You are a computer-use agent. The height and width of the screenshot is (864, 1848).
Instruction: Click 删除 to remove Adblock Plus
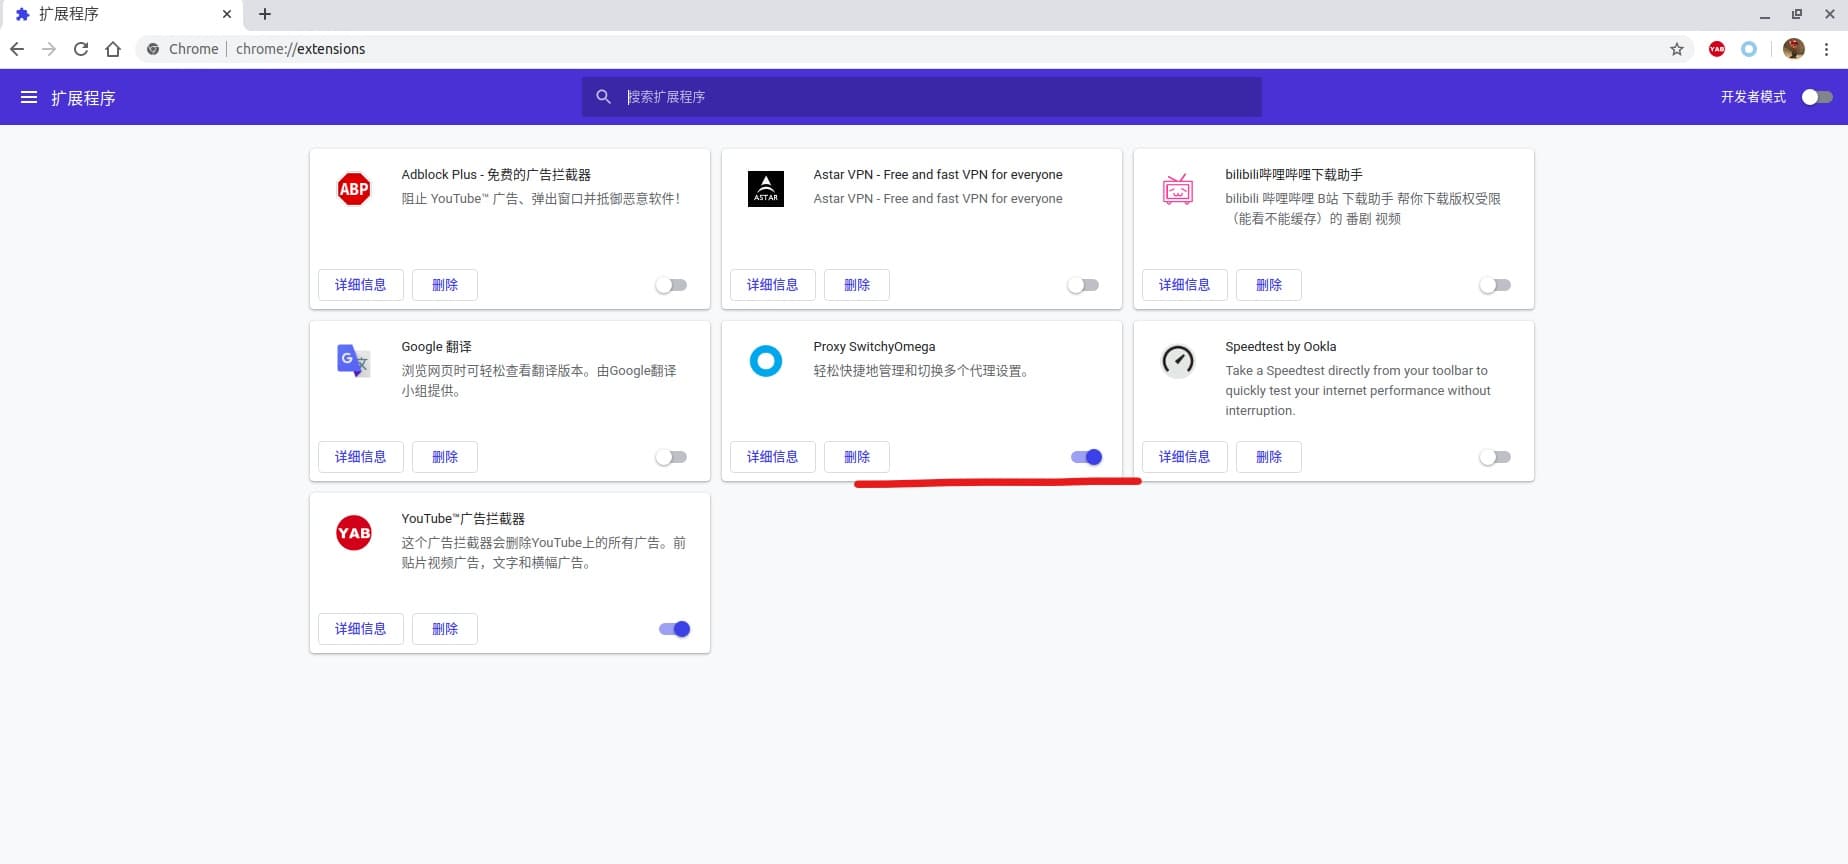click(445, 285)
